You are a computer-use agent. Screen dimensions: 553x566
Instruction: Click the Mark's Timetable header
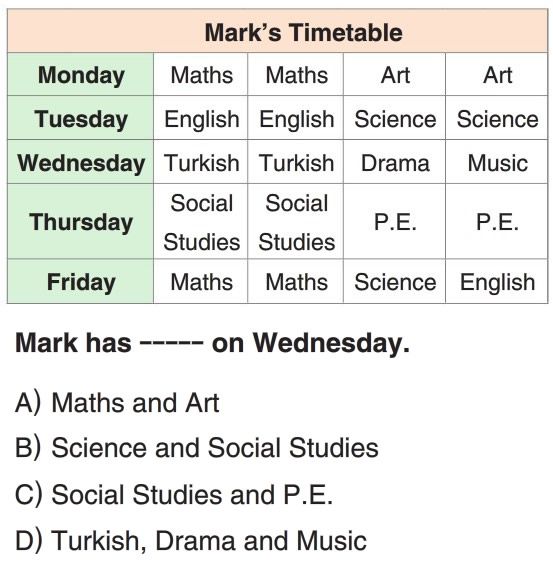(x=277, y=32)
